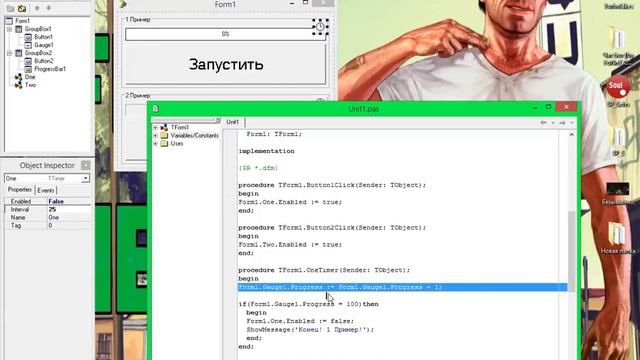Click the Interval property value 25

pos(69,209)
